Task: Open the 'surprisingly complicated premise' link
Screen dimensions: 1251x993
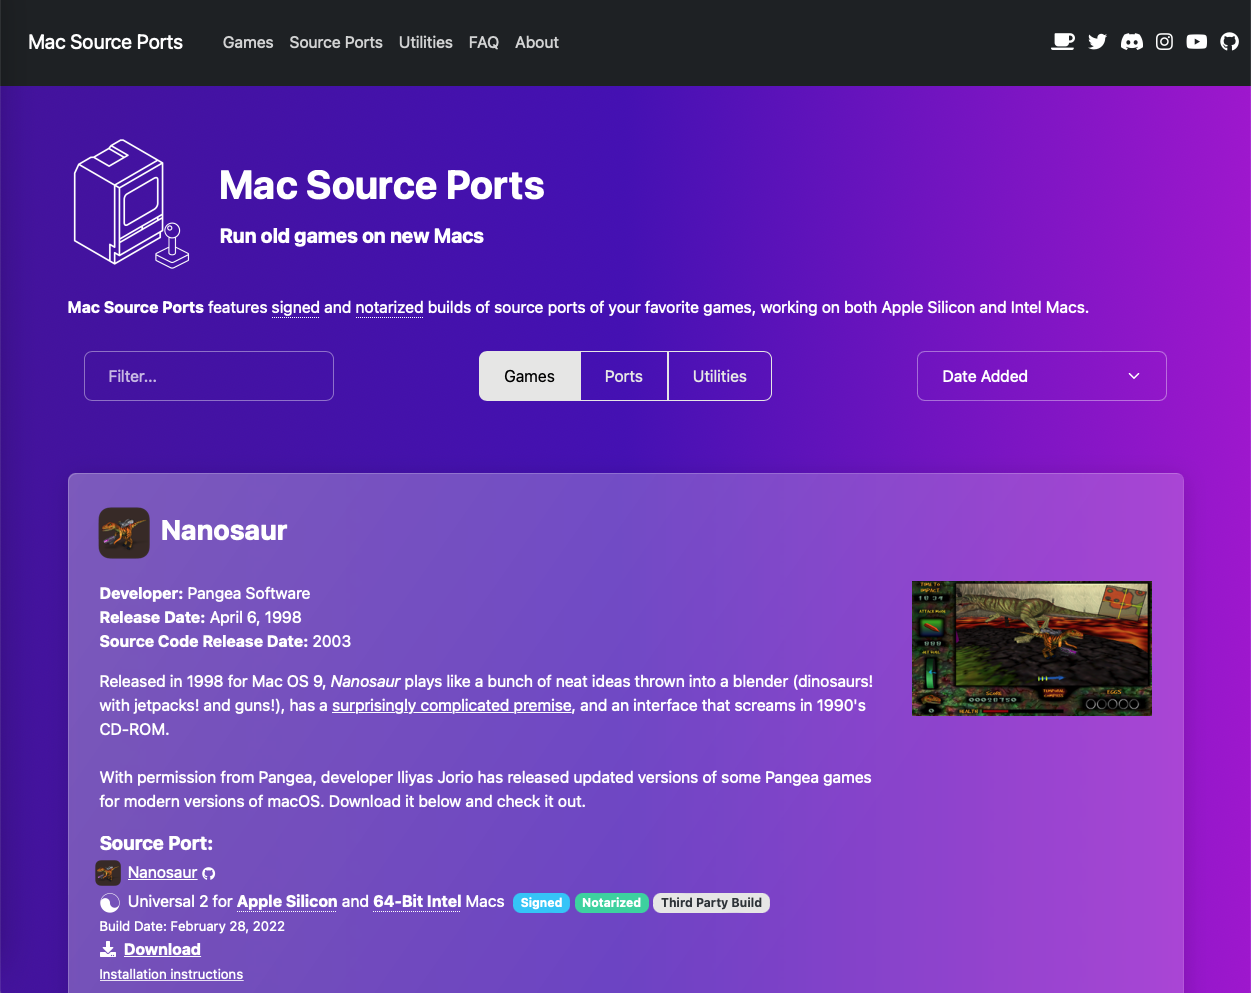Action: point(452,705)
